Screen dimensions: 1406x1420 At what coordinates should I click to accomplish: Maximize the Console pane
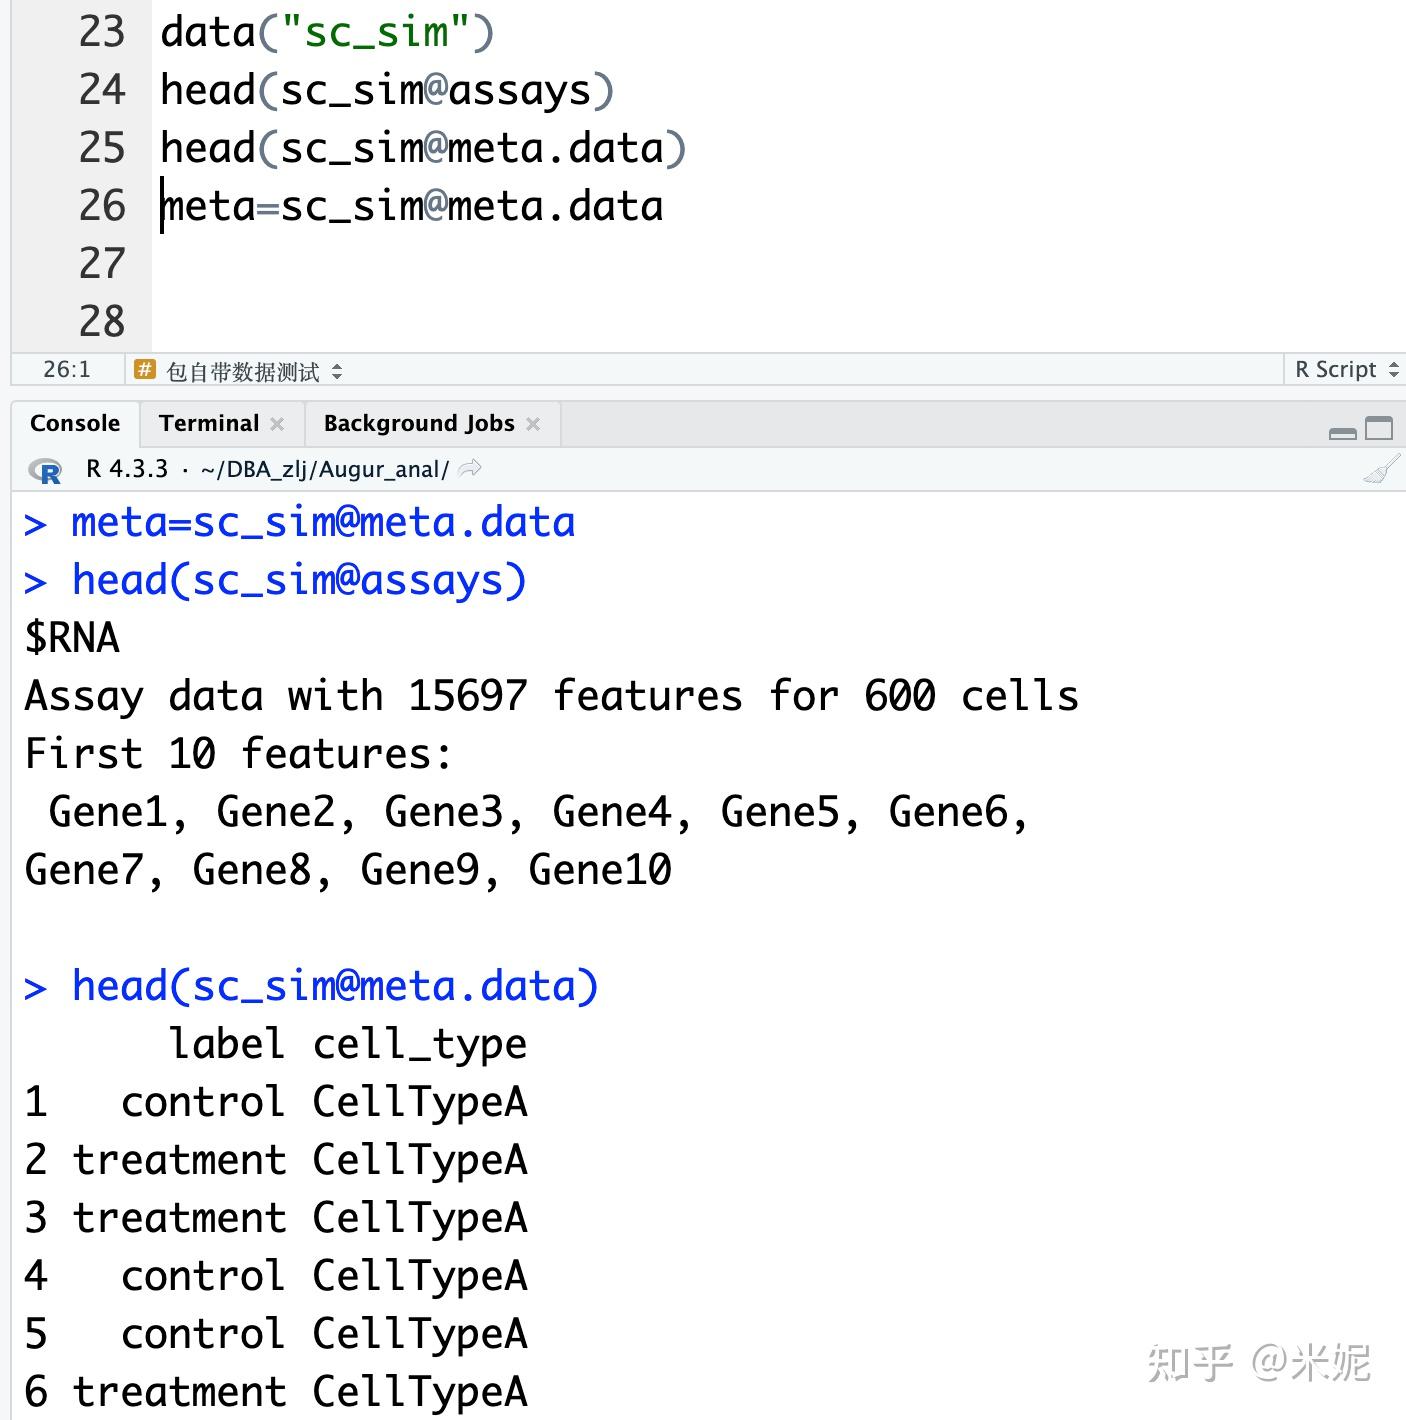[1379, 428]
